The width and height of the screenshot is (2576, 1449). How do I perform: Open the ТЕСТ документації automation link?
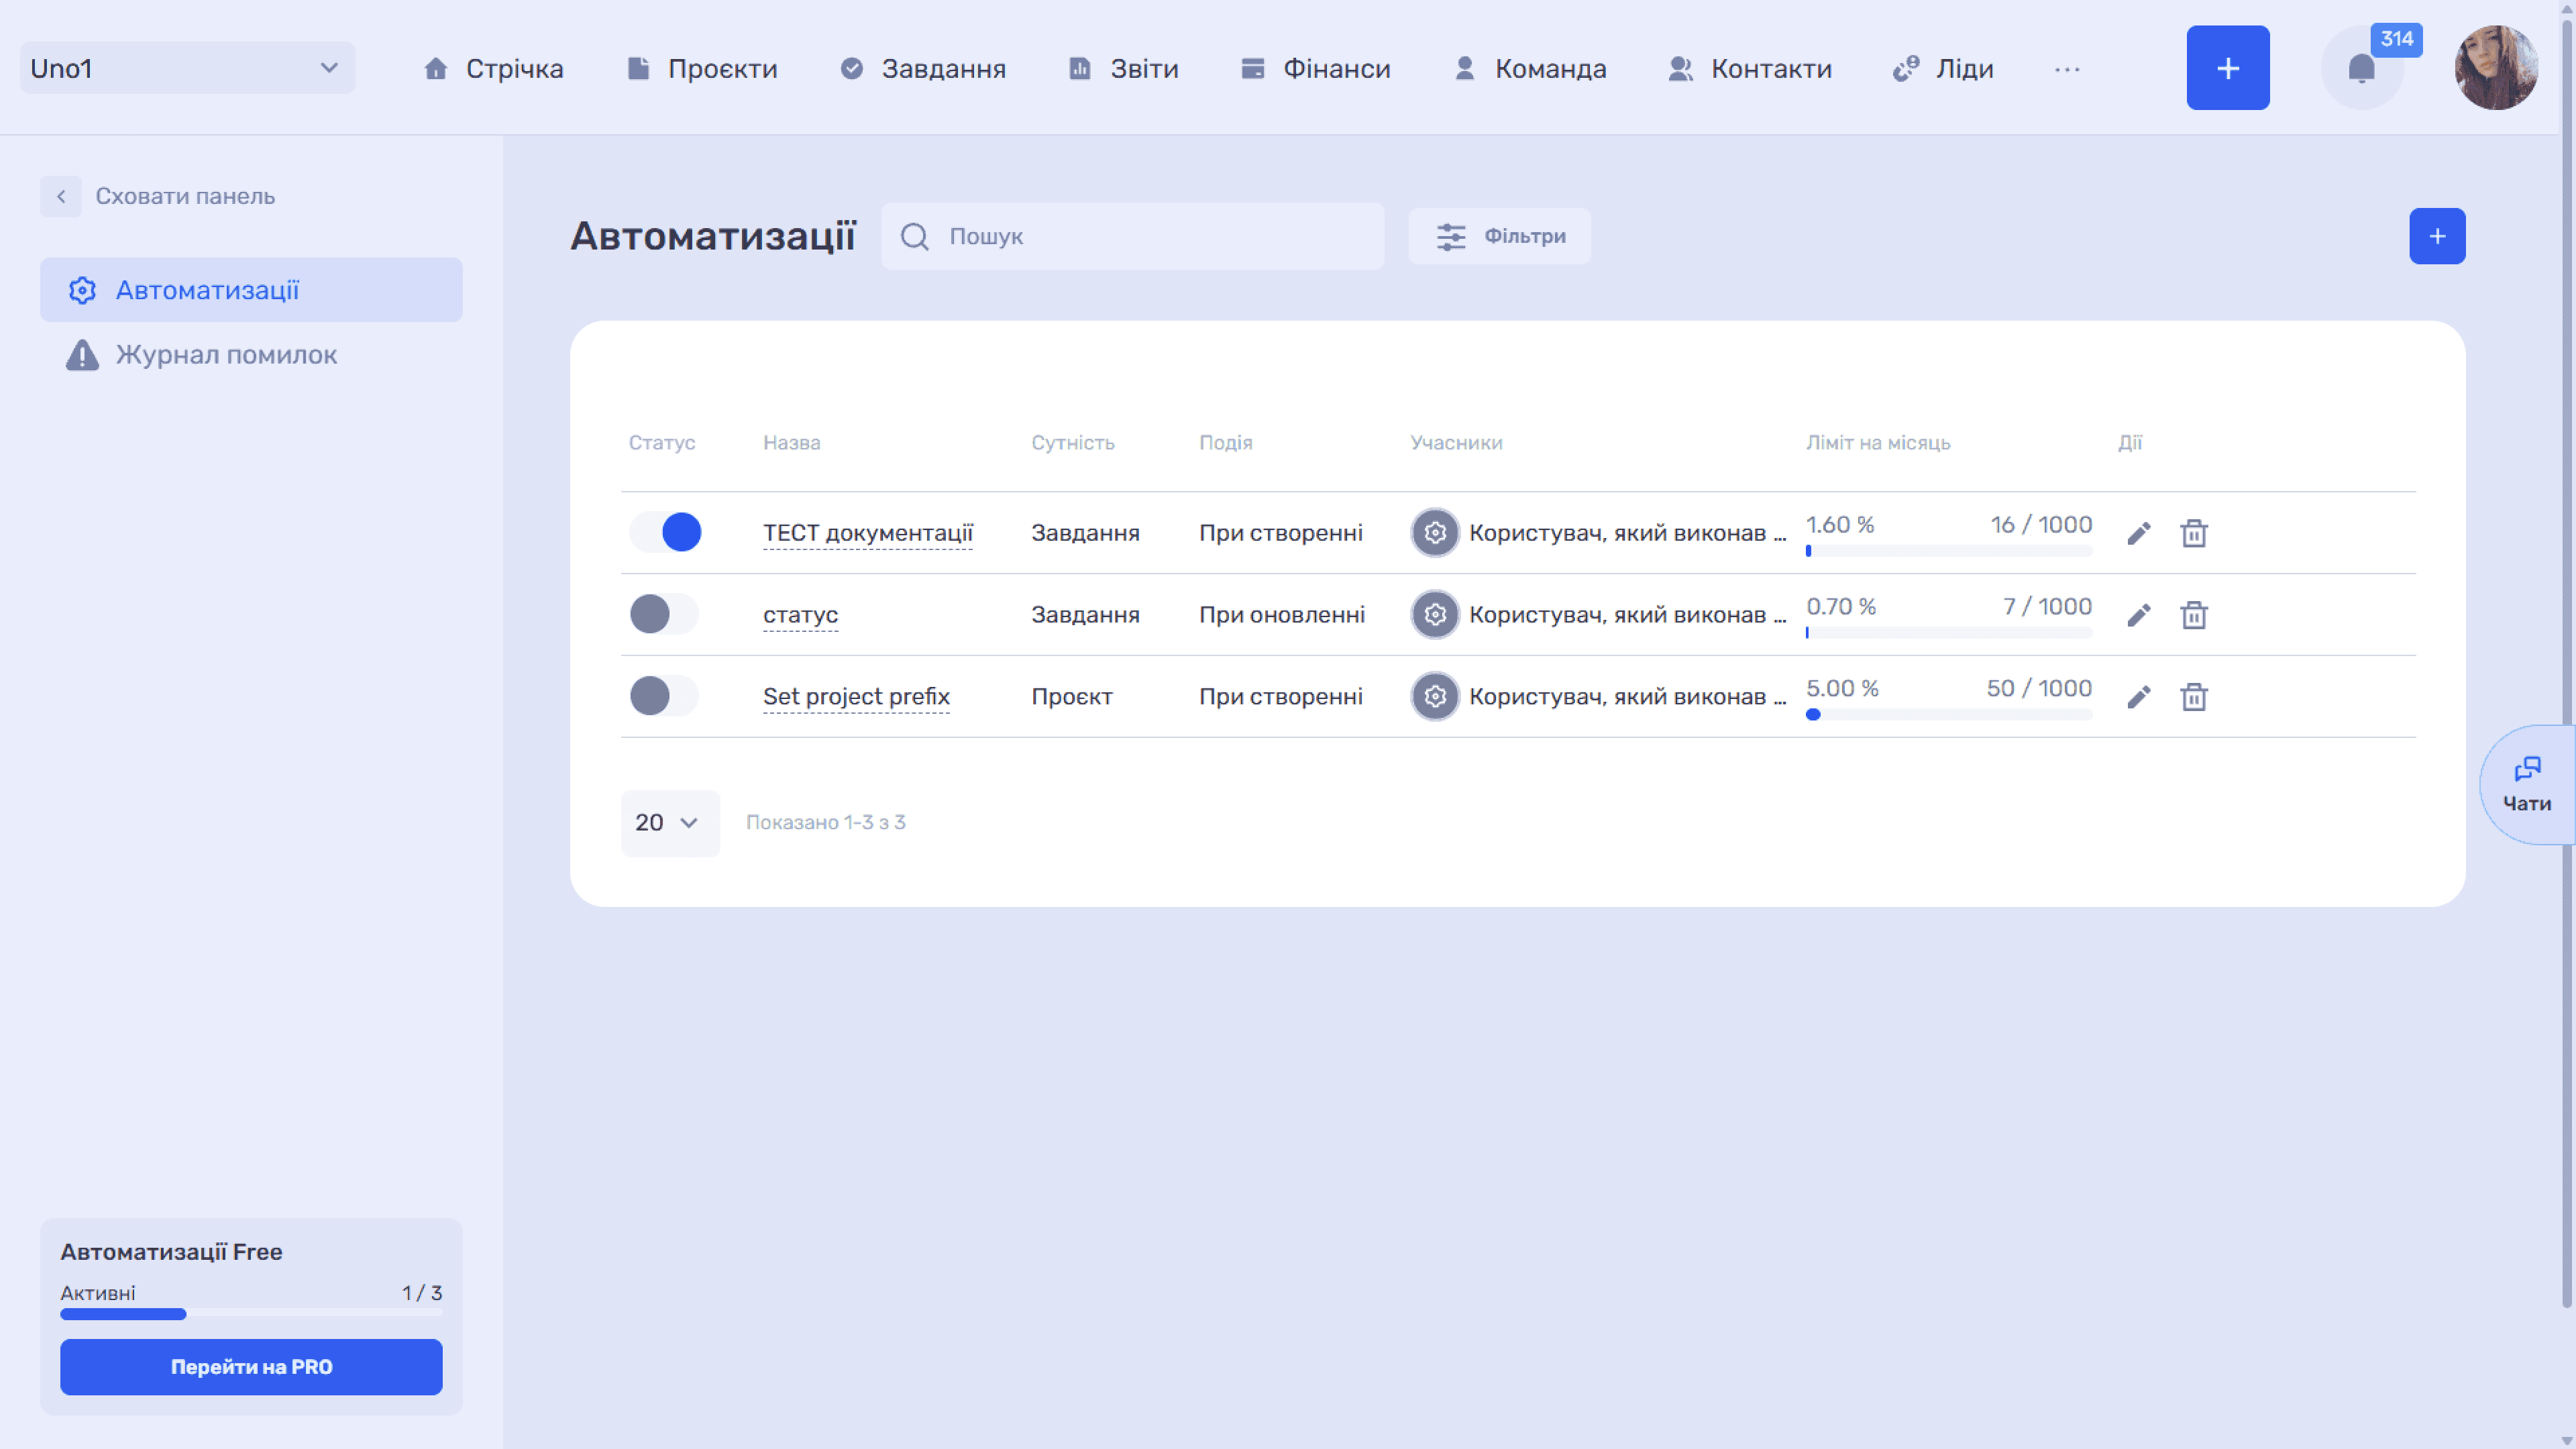[x=867, y=533]
